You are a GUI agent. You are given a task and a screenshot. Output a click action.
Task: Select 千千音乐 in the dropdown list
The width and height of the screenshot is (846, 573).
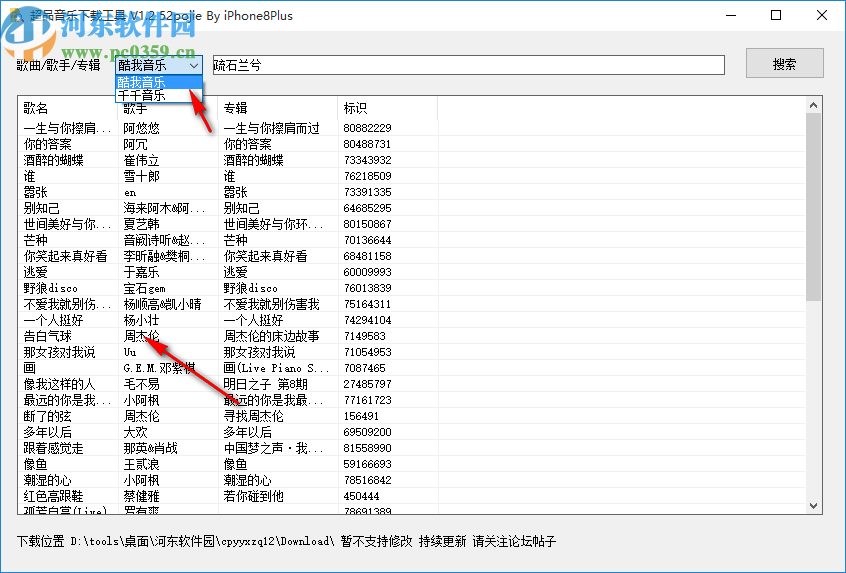tap(159, 96)
